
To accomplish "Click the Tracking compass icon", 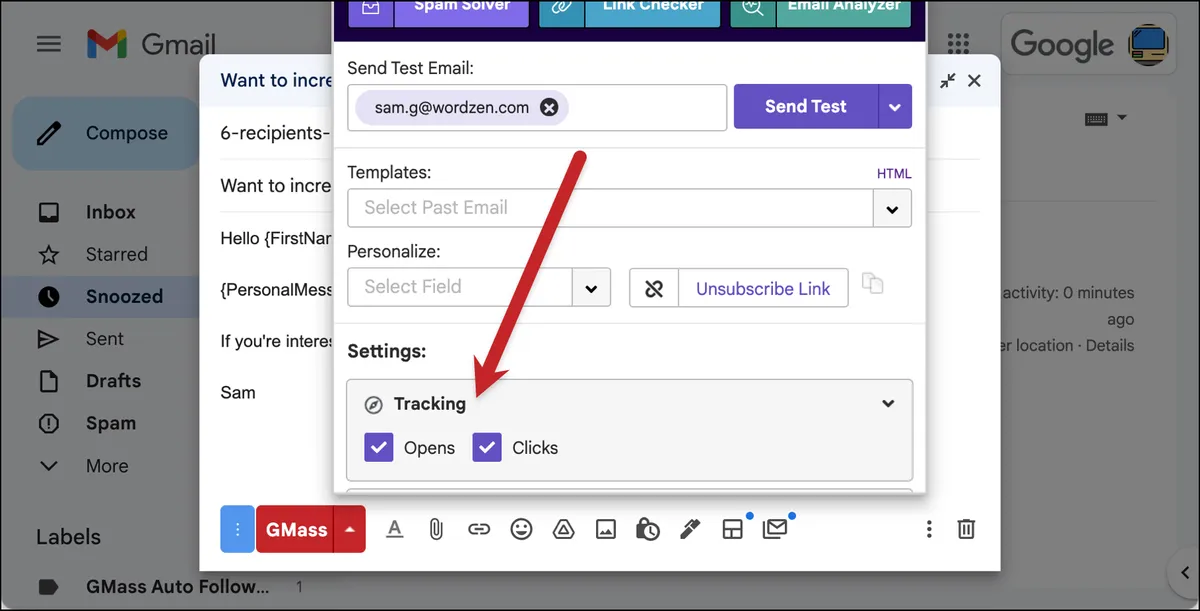I will click(x=373, y=405).
